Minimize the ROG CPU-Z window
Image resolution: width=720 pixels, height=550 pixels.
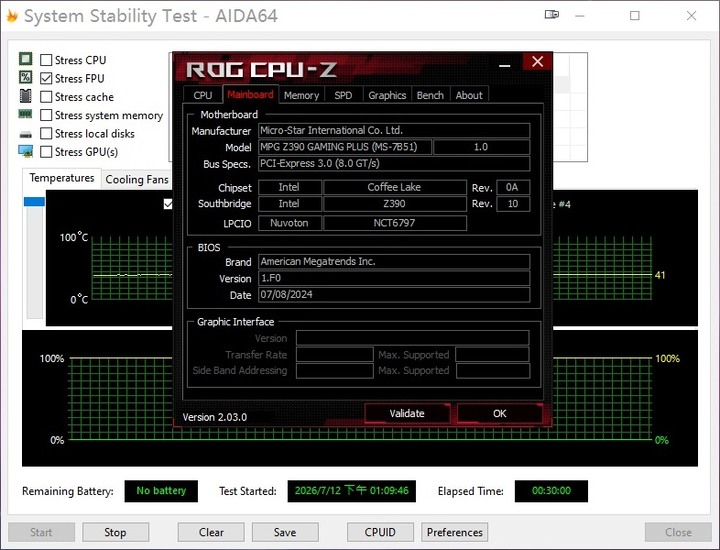coord(505,66)
